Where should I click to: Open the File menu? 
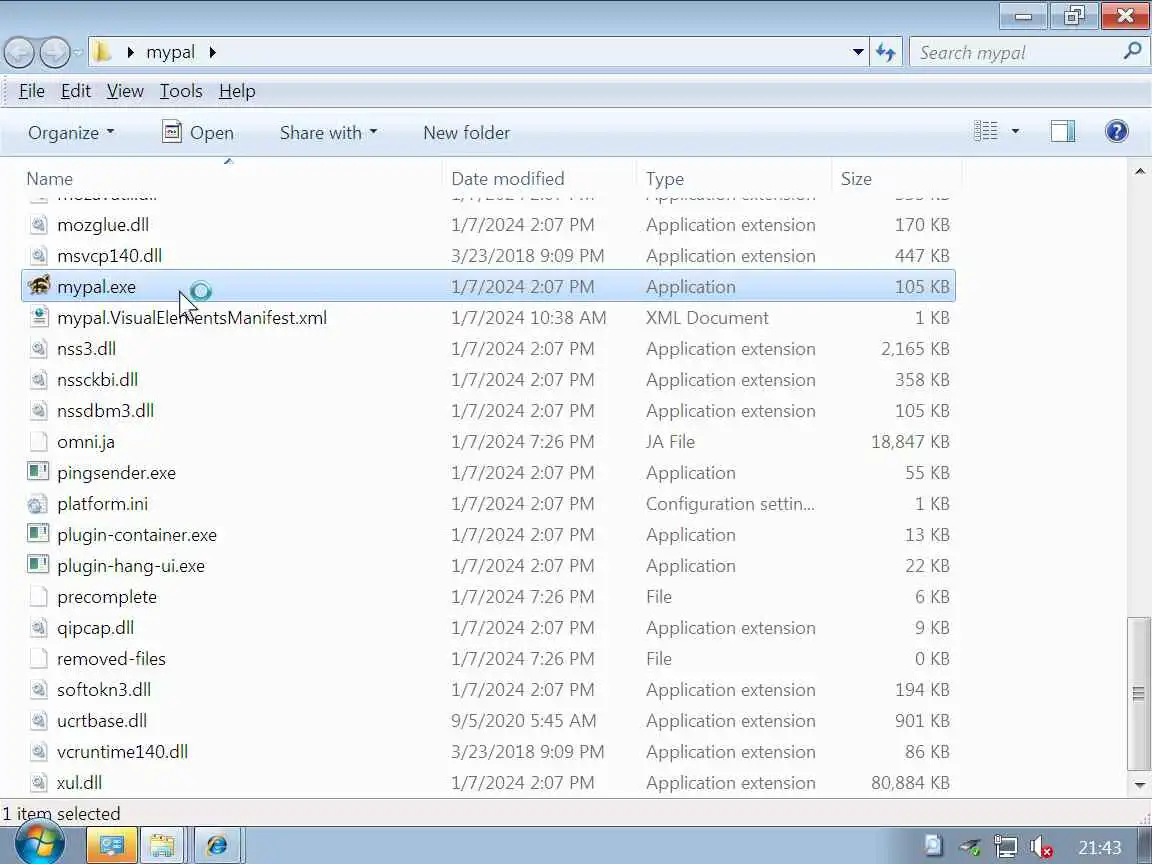coord(32,91)
